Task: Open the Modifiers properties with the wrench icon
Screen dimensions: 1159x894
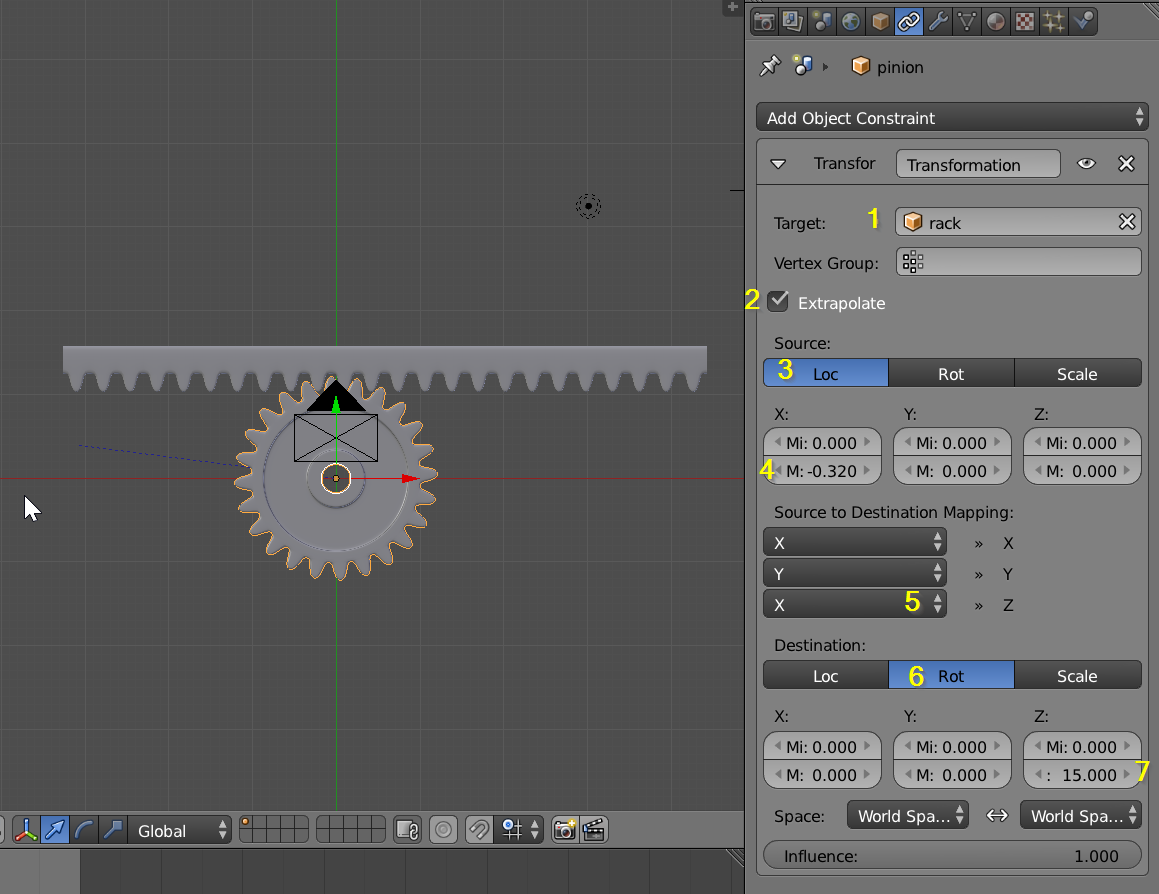Action: pos(938,21)
